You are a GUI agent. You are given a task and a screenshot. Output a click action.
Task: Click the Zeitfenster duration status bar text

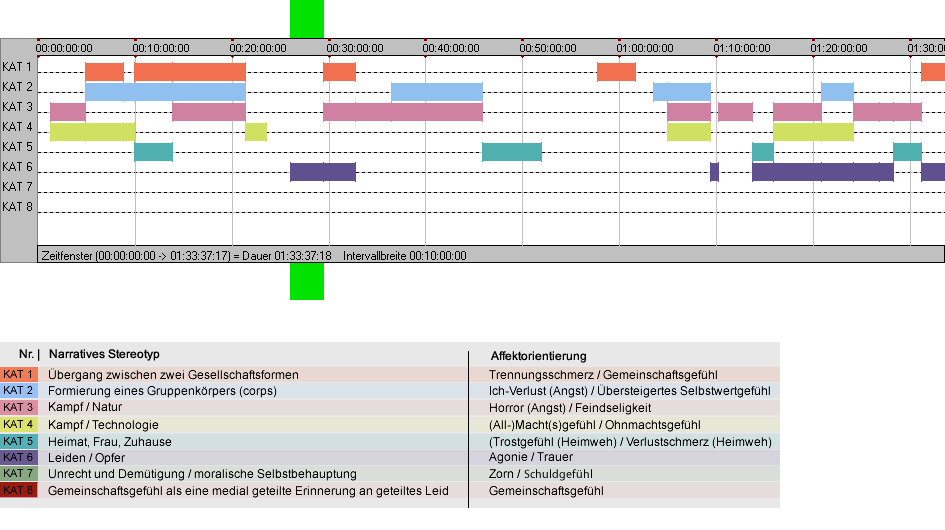click(254, 256)
